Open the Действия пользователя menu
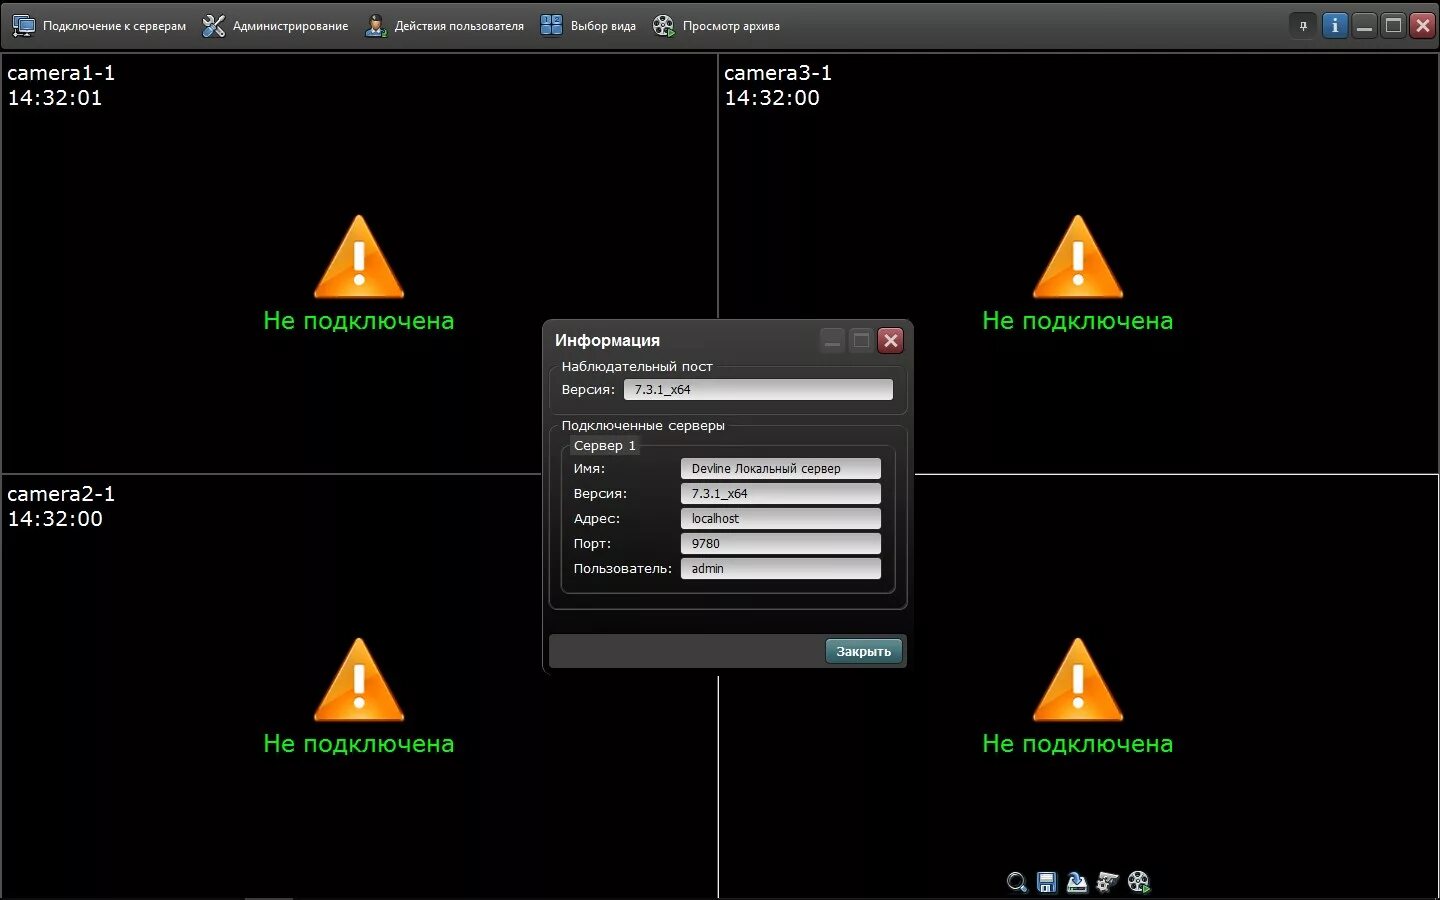The image size is (1440, 900). click(444, 26)
